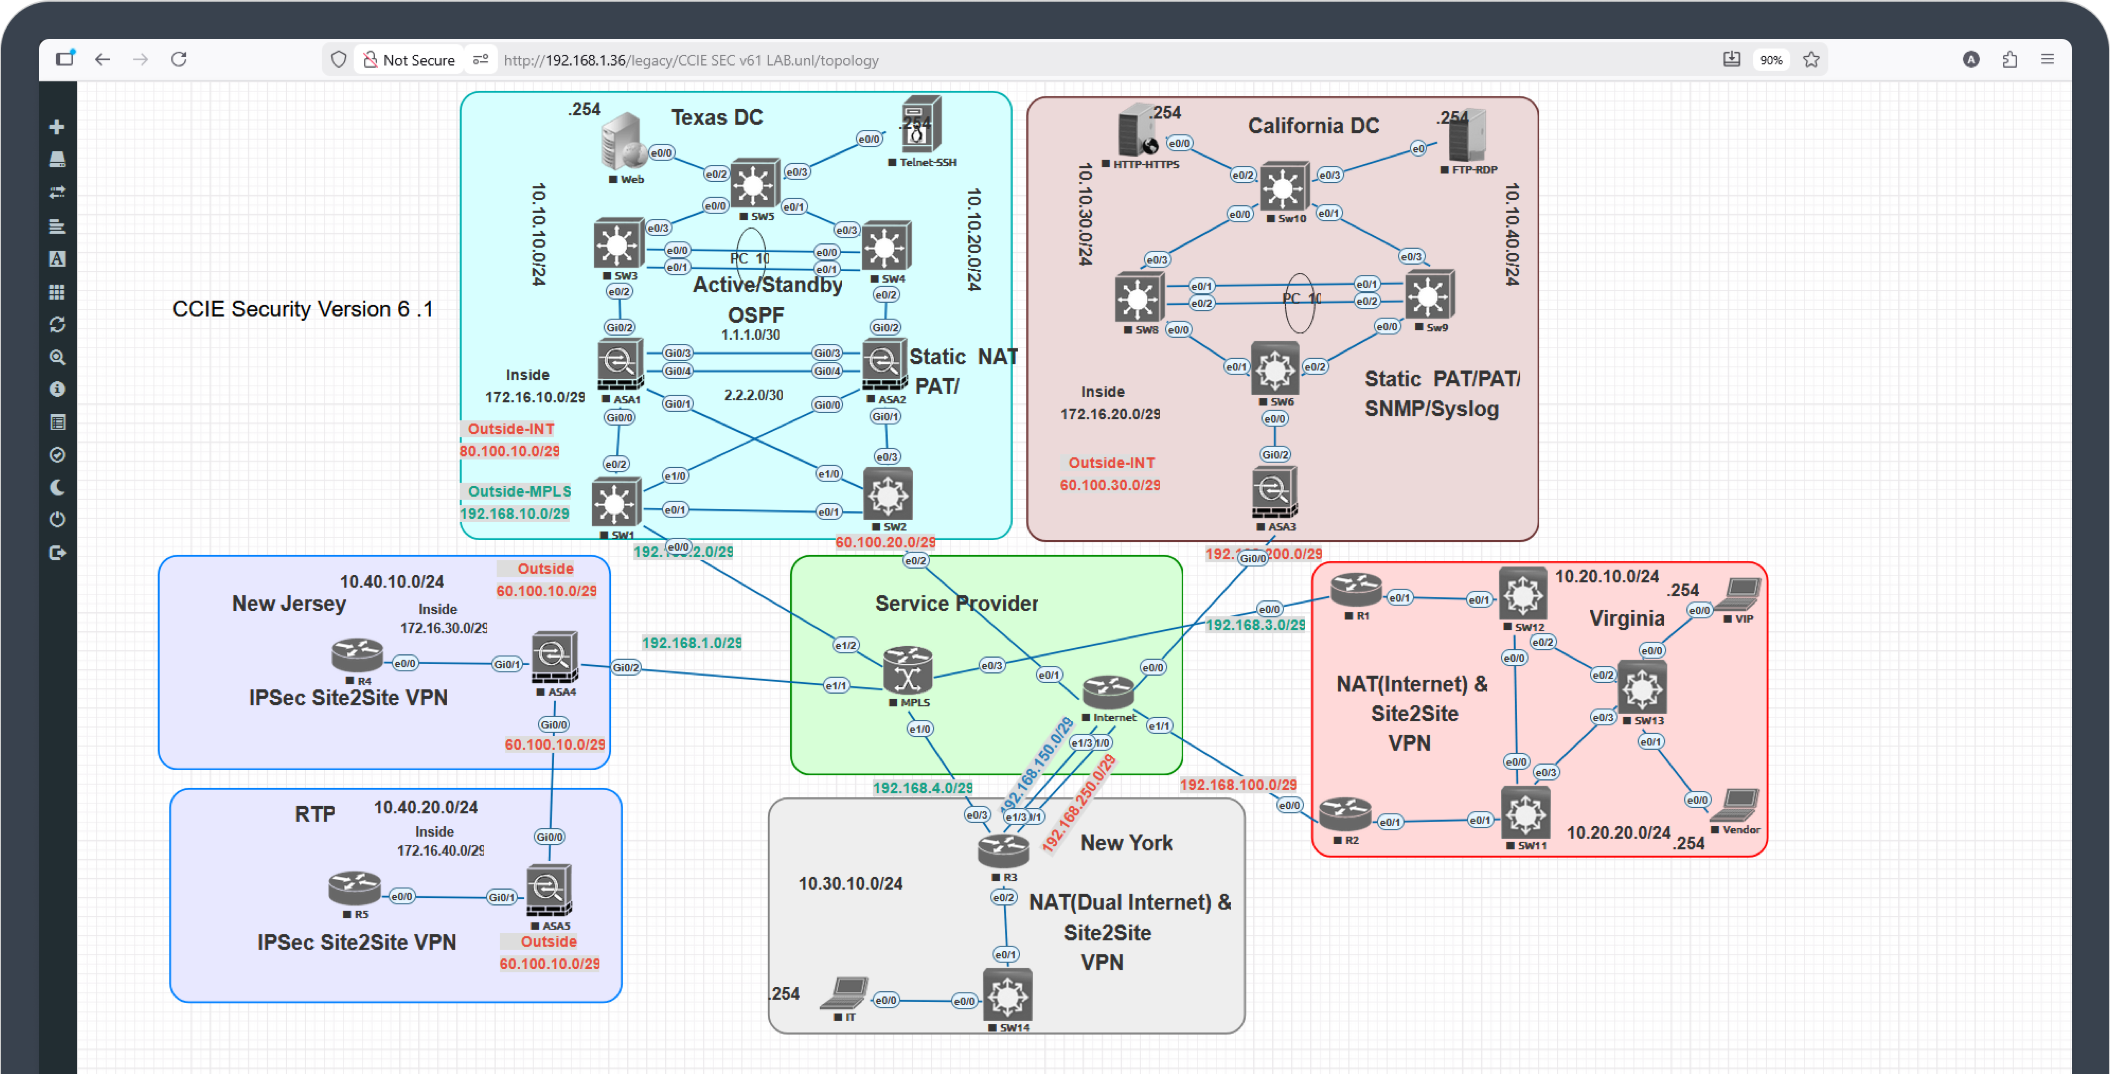Close the lab using power icon
The image size is (2110, 1074).
57,520
